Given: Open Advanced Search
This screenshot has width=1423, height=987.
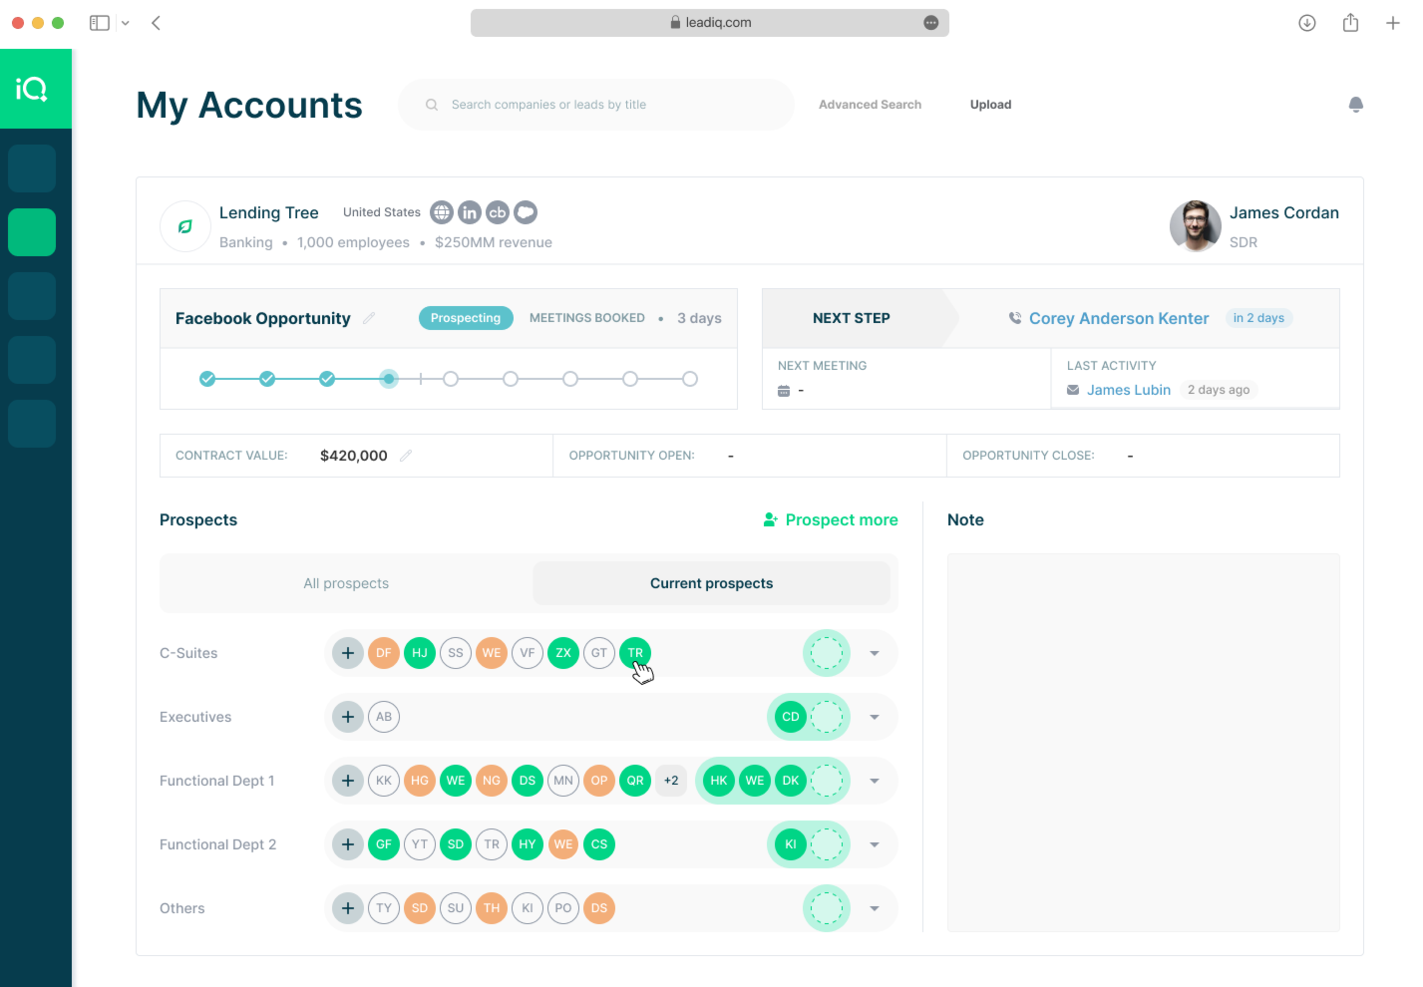Looking at the screenshot, I should [x=870, y=104].
